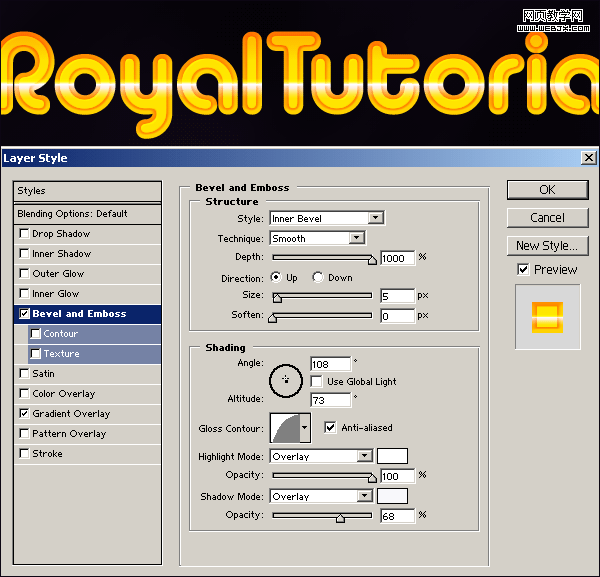This screenshot has width=600, height=577.
Task: Enable the Drop Shadow checkbox
Action: (x=24, y=233)
